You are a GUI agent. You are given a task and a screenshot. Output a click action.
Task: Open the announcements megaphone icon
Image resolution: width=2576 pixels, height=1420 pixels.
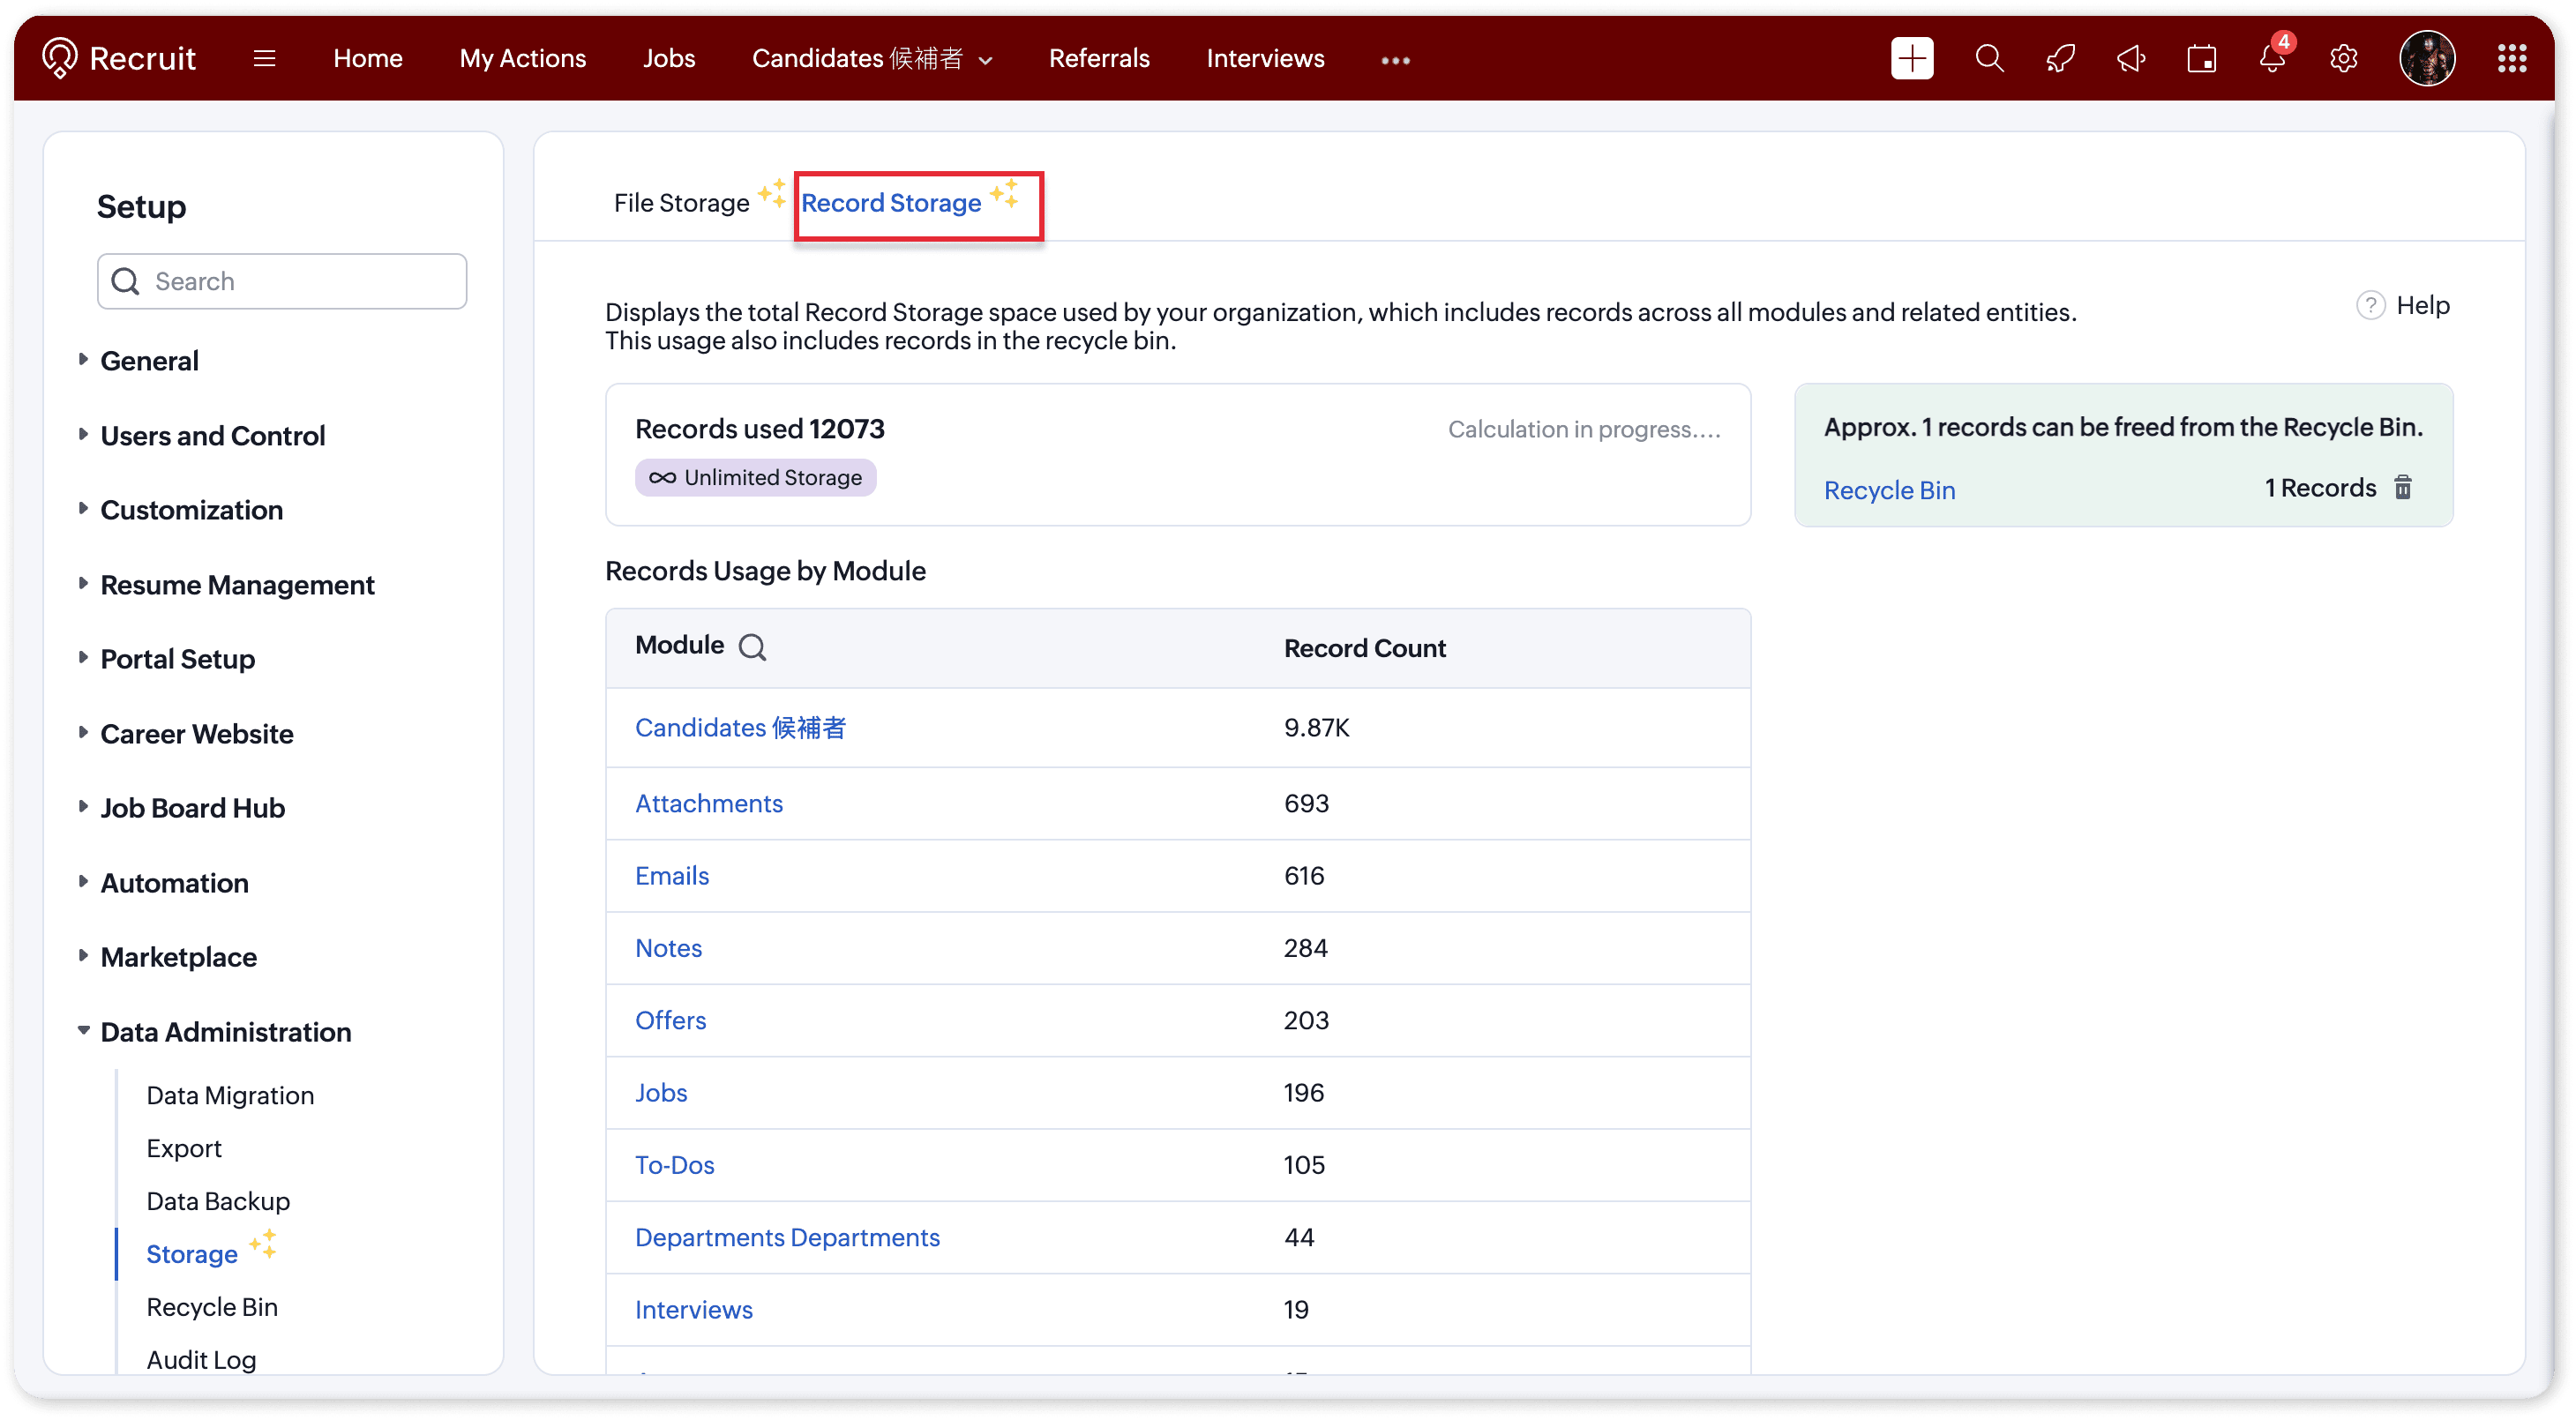[x=2131, y=58]
